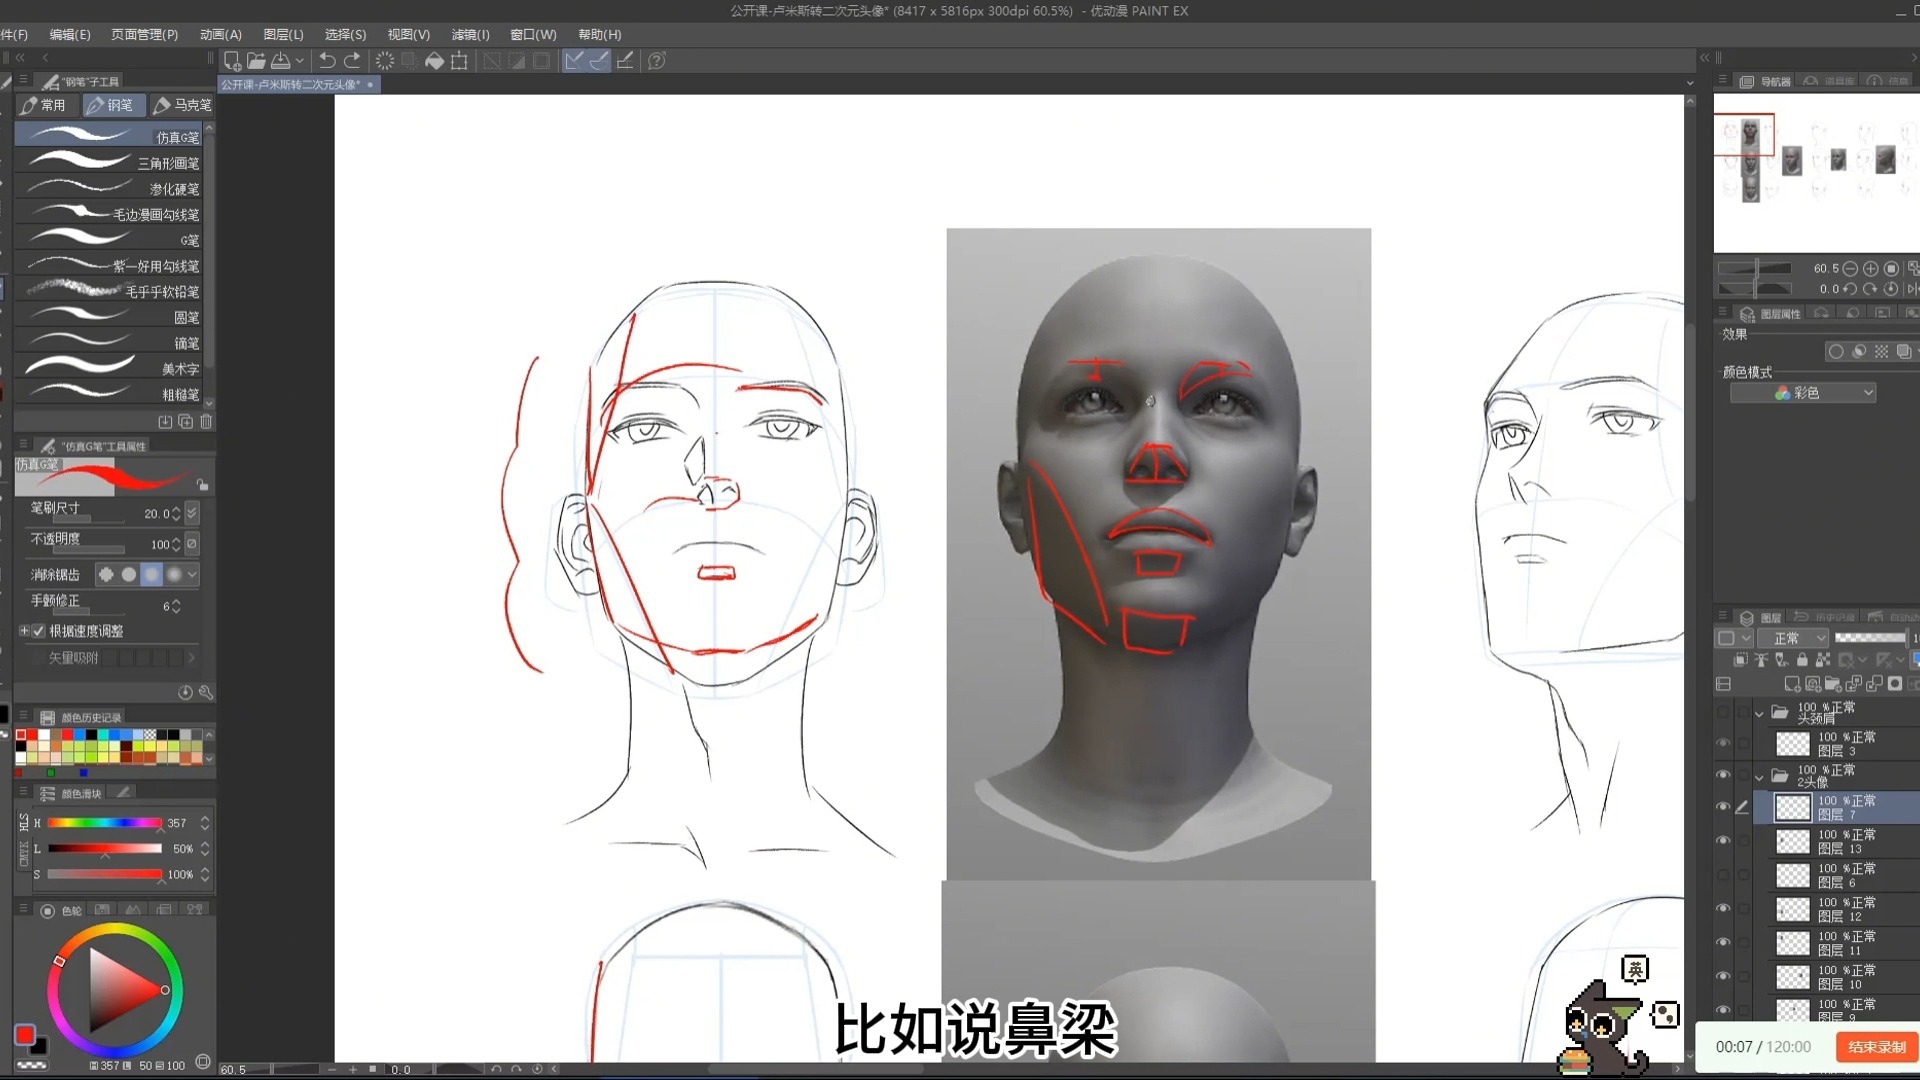Switch to the 常用 sub tool tab
Screen dimensions: 1920x1080
pyautogui.click(x=44, y=105)
